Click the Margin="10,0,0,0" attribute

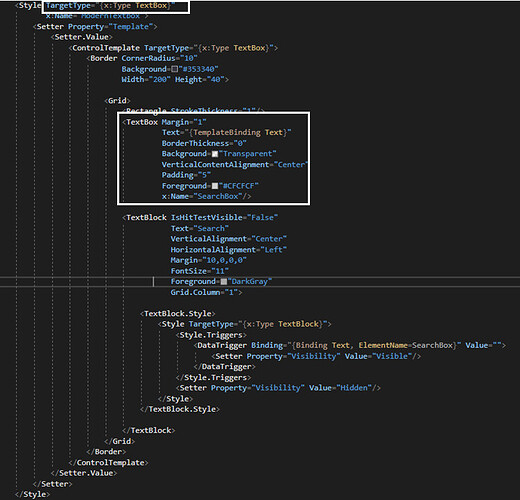[209, 260]
